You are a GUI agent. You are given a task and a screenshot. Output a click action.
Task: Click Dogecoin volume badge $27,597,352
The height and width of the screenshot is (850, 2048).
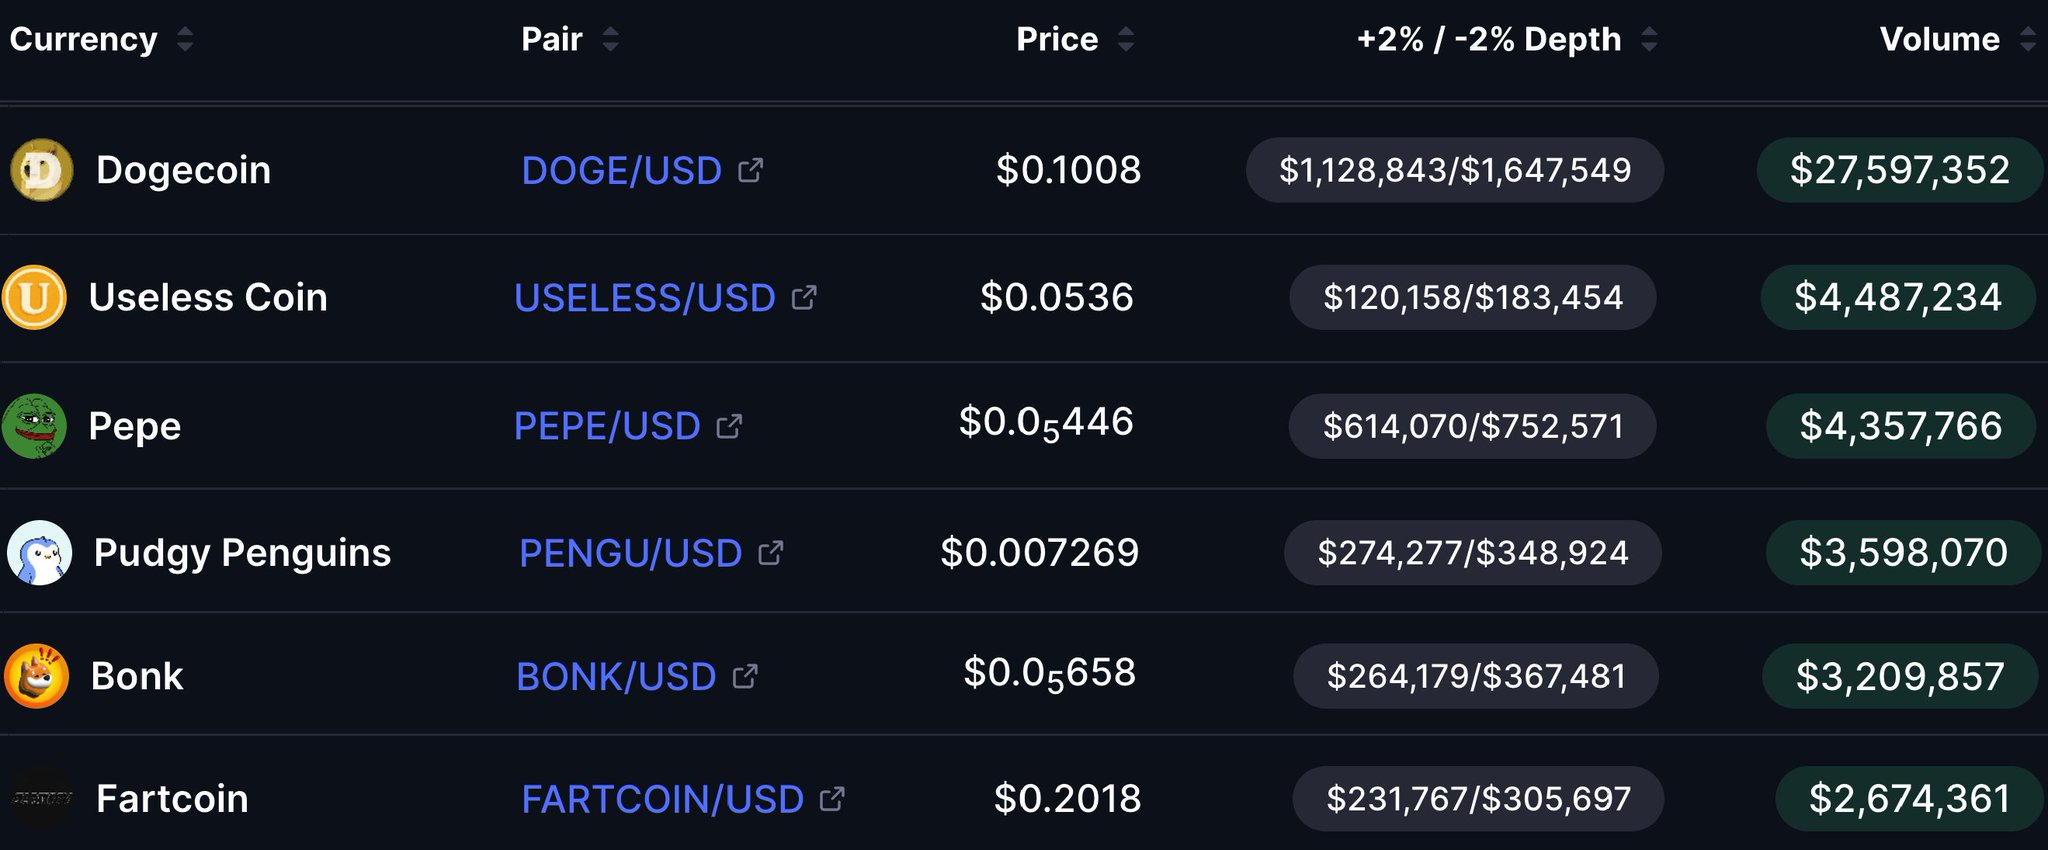[x=1899, y=170]
